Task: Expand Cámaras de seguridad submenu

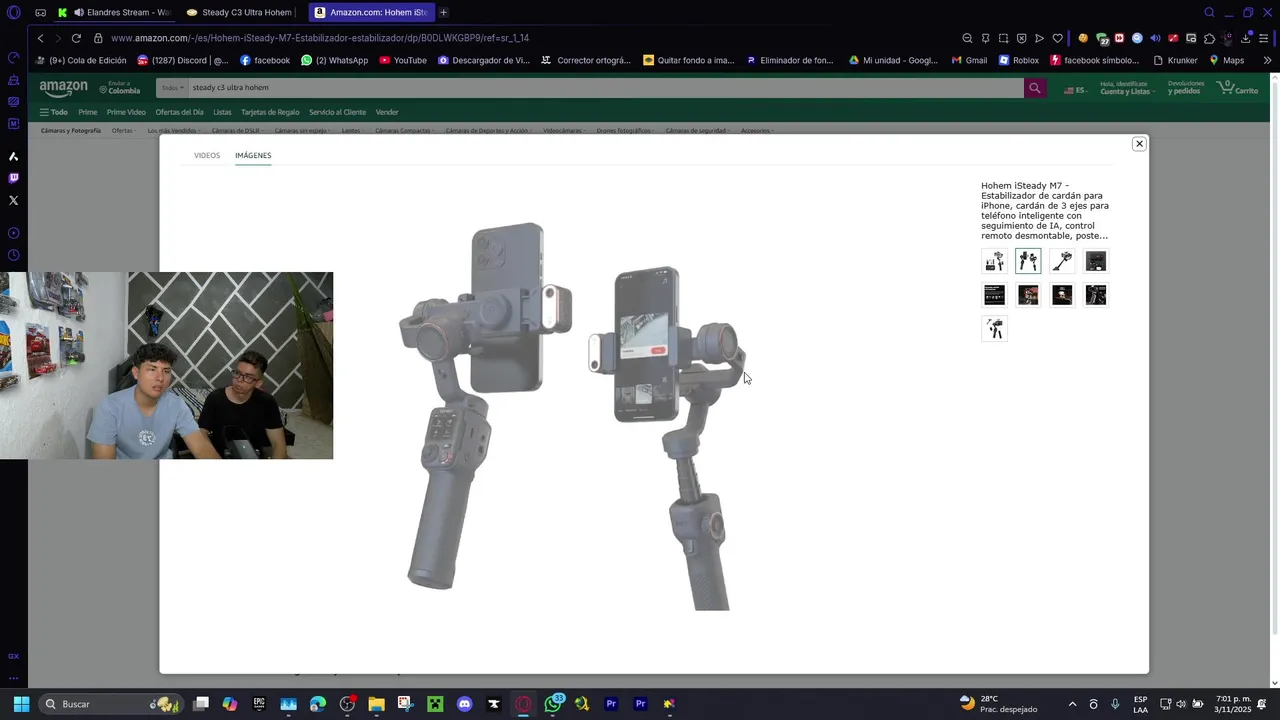Action: click(x=698, y=131)
